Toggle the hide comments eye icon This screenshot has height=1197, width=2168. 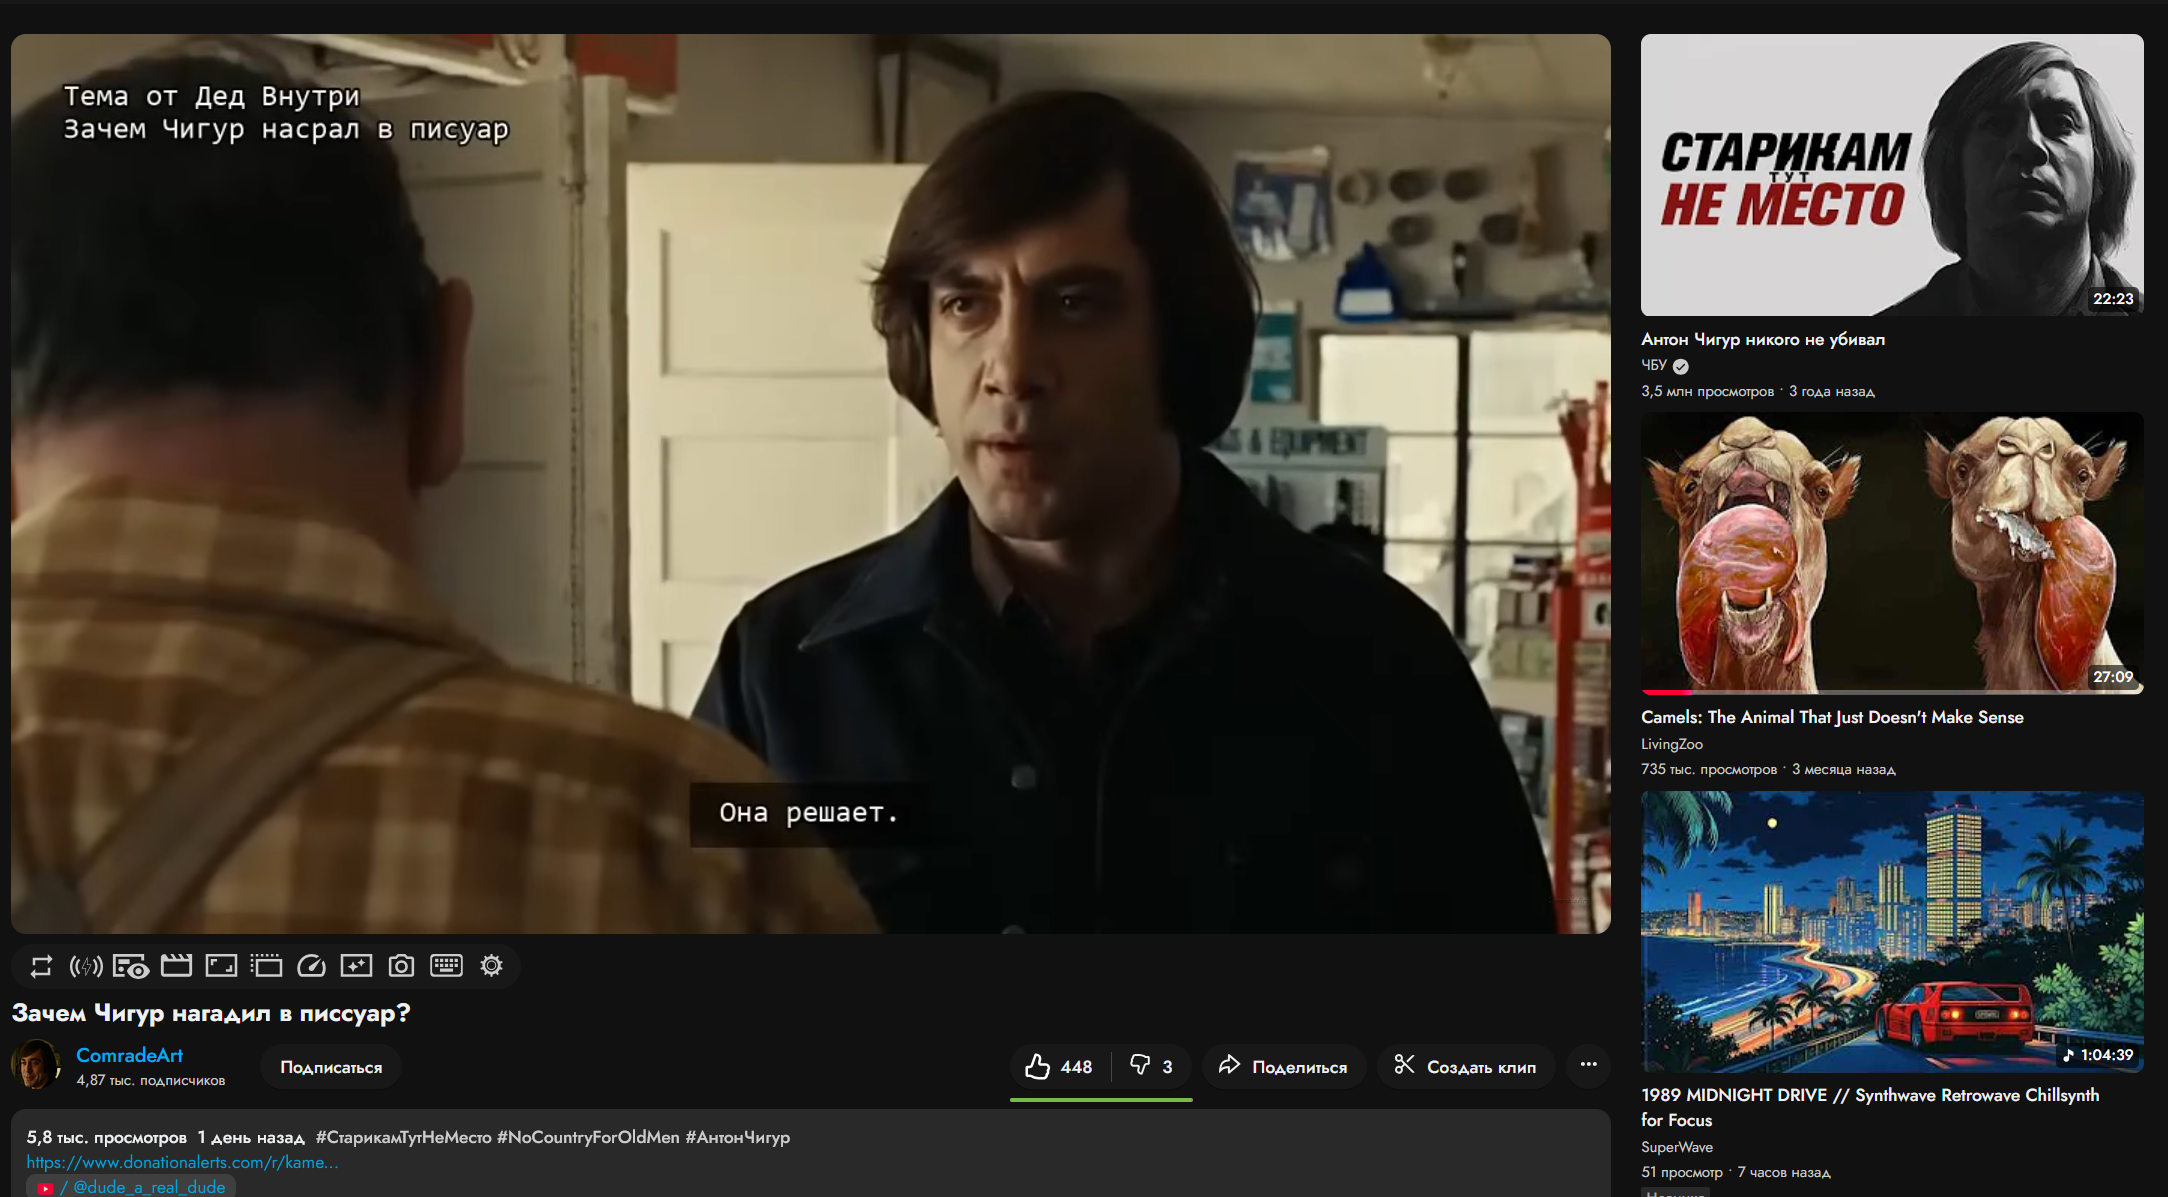coord(130,966)
